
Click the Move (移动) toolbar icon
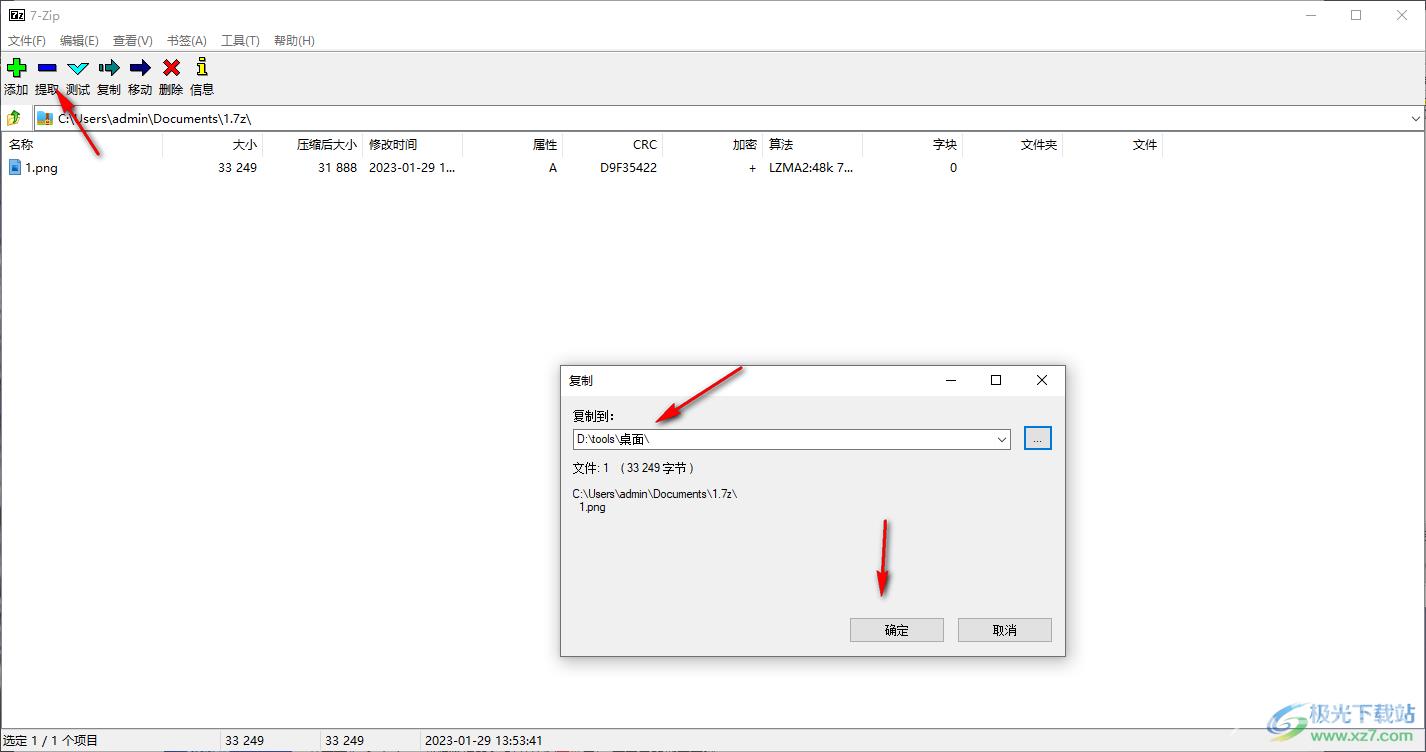pyautogui.click(x=140, y=68)
